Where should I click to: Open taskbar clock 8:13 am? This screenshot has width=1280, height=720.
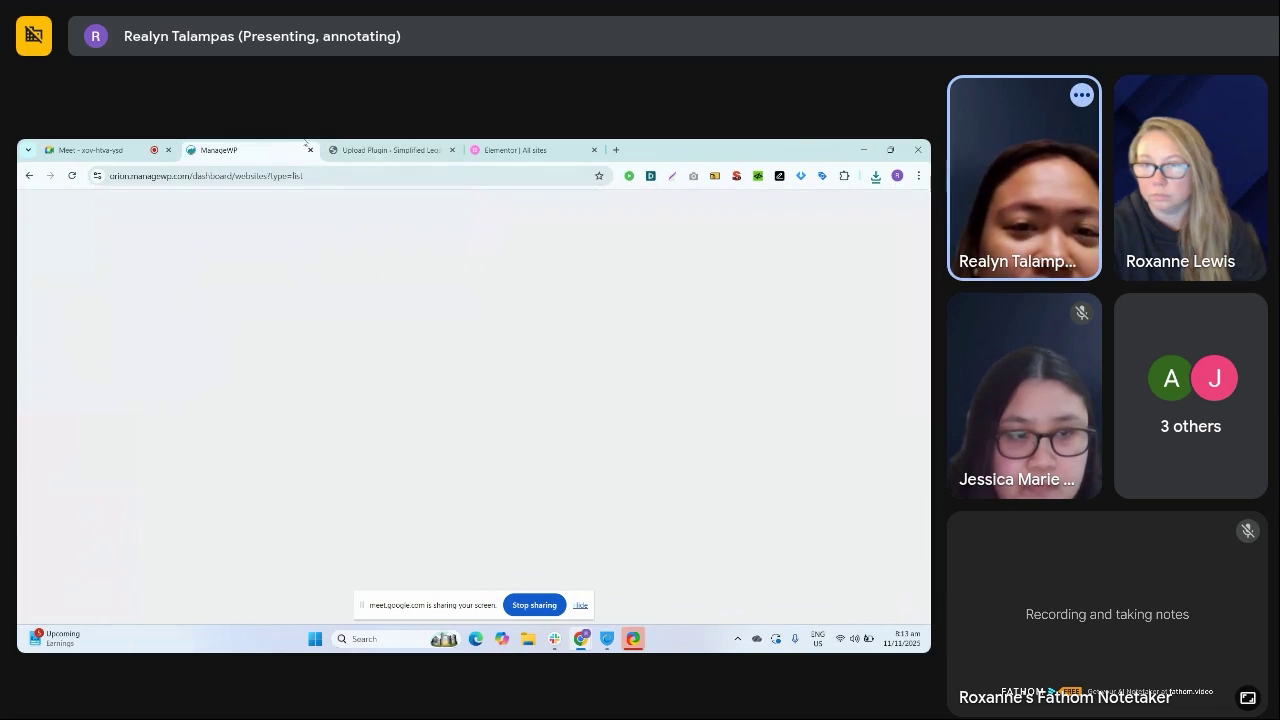point(902,639)
